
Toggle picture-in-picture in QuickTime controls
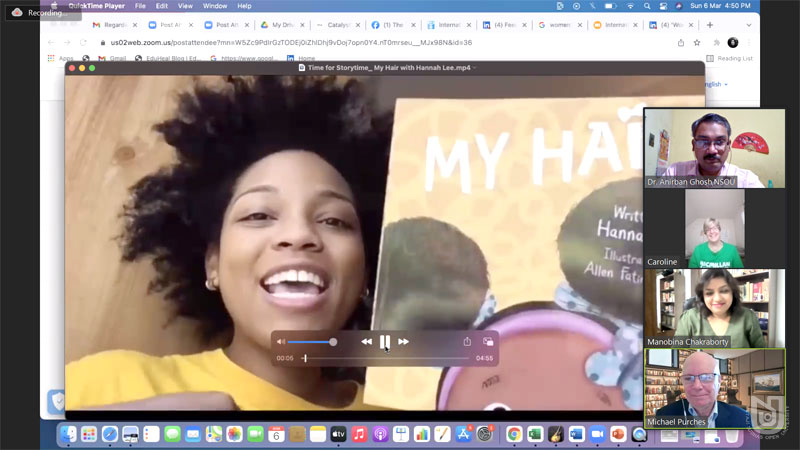pyautogui.click(x=488, y=341)
